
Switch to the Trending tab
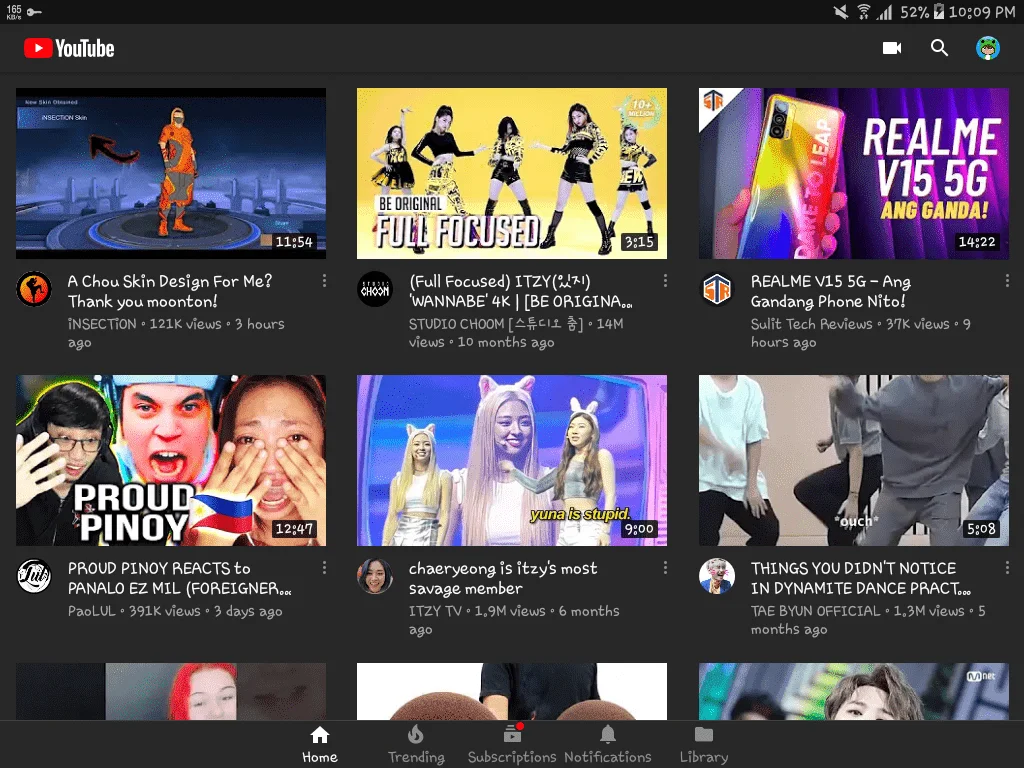point(416,744)
